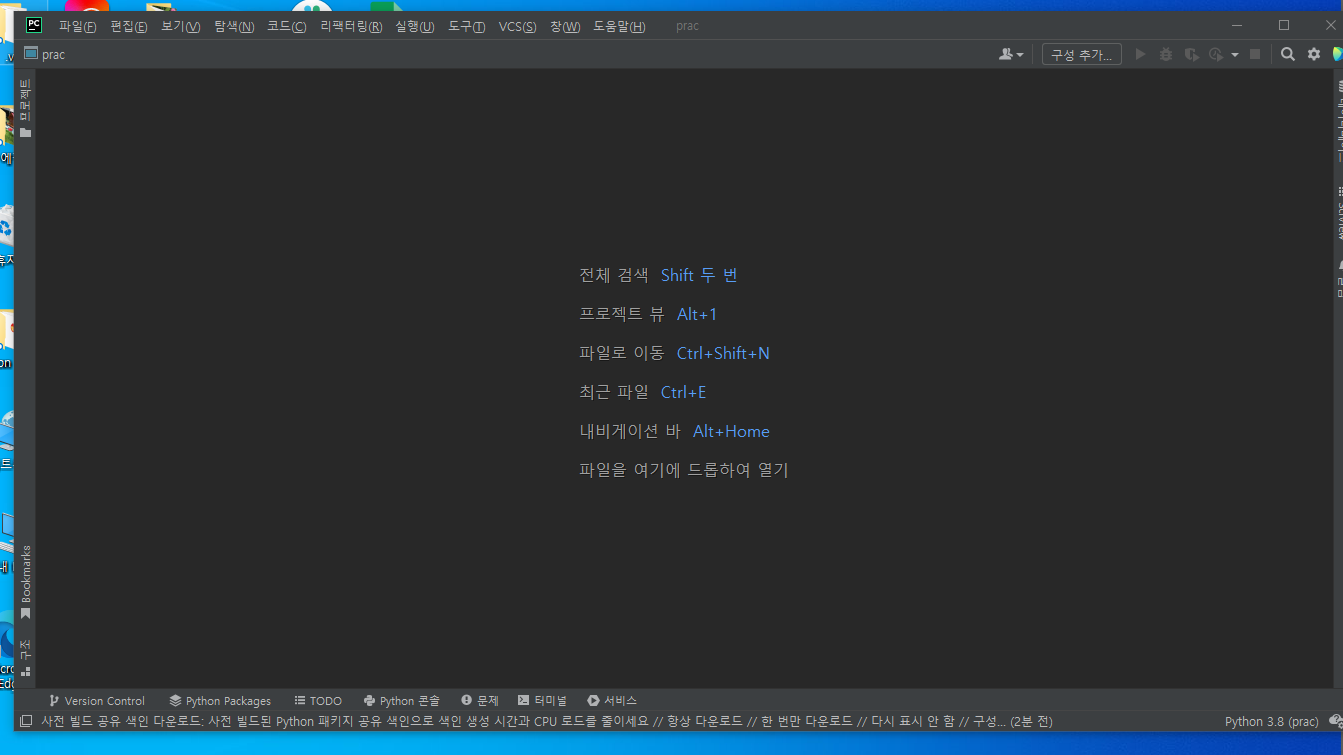Click the Run with Coverage shield icon

pos(1191,54)
